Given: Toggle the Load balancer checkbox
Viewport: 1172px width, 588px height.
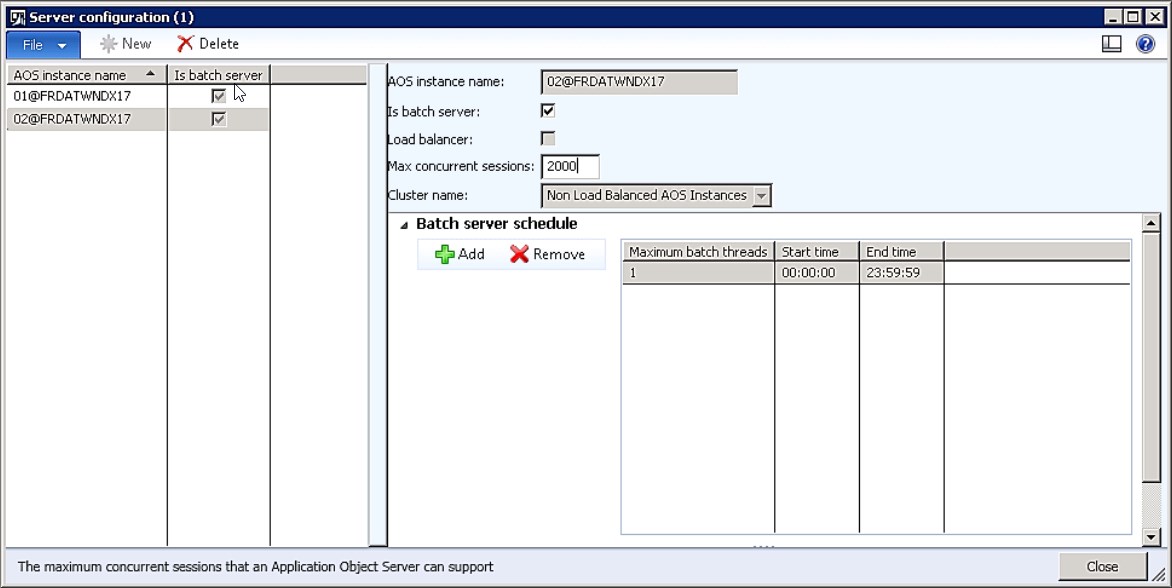Looking at the screenshot, I should [548, 138].
